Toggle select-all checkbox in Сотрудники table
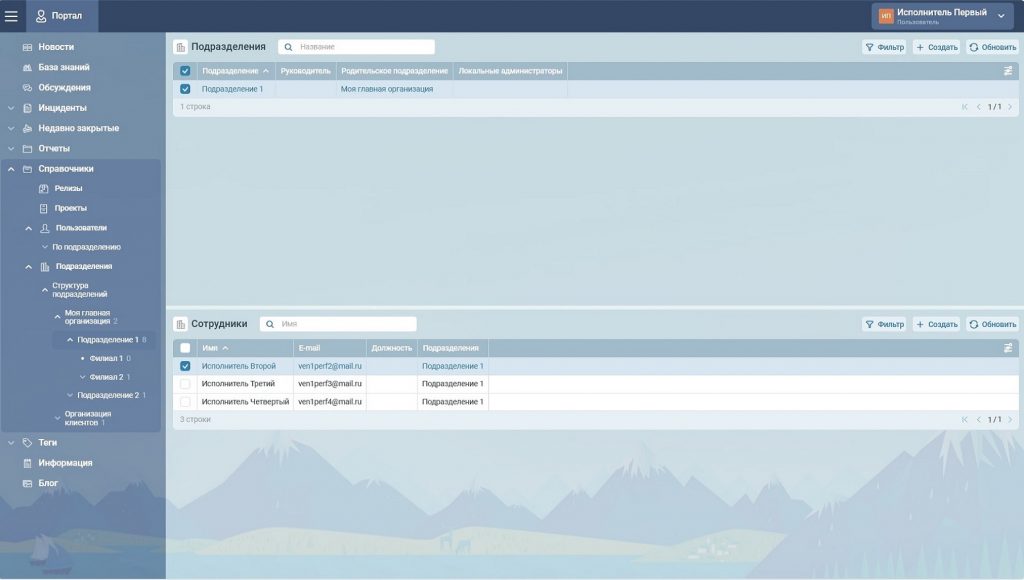1024x580 pixels. click(x=185, y=348)
